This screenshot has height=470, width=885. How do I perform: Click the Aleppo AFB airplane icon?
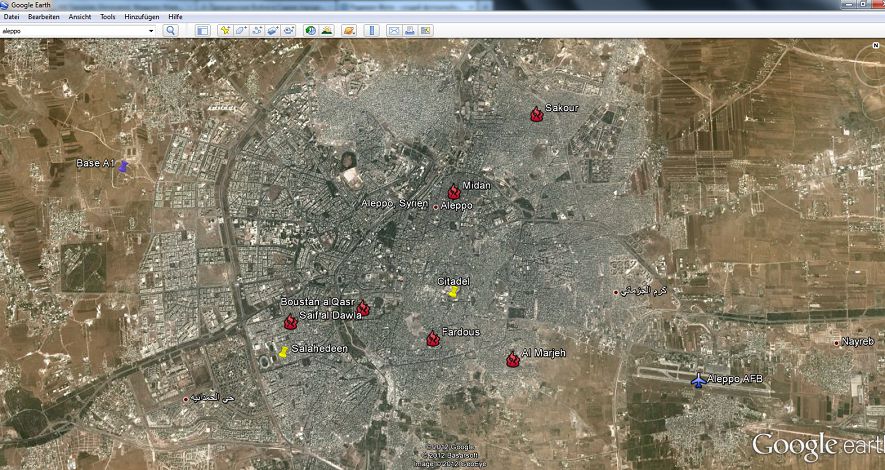tap(699, 380)
